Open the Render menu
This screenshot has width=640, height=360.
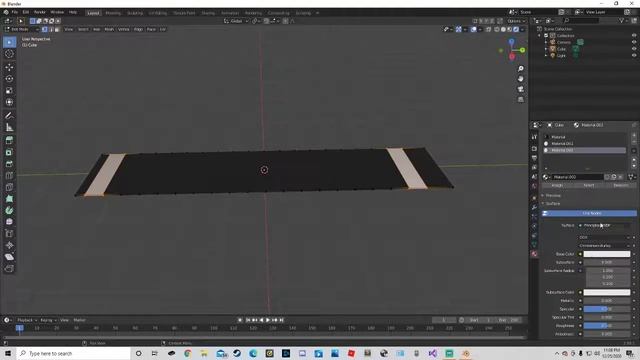coord(40,12)
